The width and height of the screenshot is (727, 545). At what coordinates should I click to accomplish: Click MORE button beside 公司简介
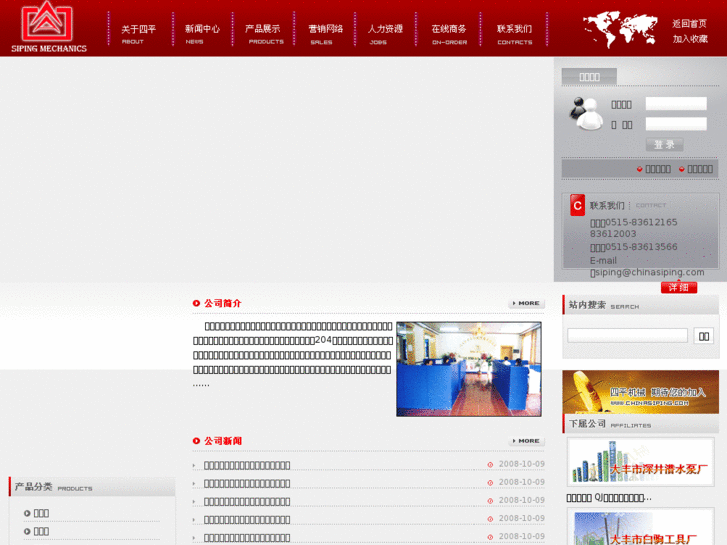pyautogui.click(x=526, y=303)
